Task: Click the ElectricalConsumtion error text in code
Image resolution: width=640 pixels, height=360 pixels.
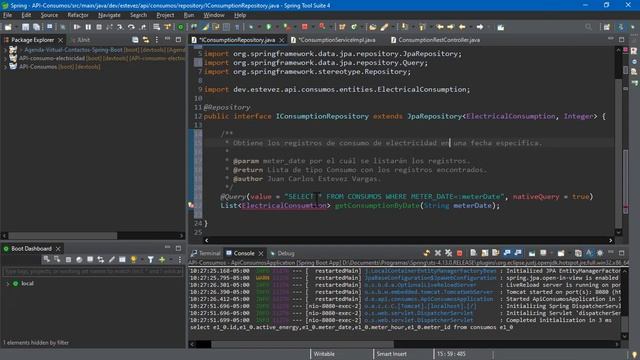Action: (x=284, y=205)
